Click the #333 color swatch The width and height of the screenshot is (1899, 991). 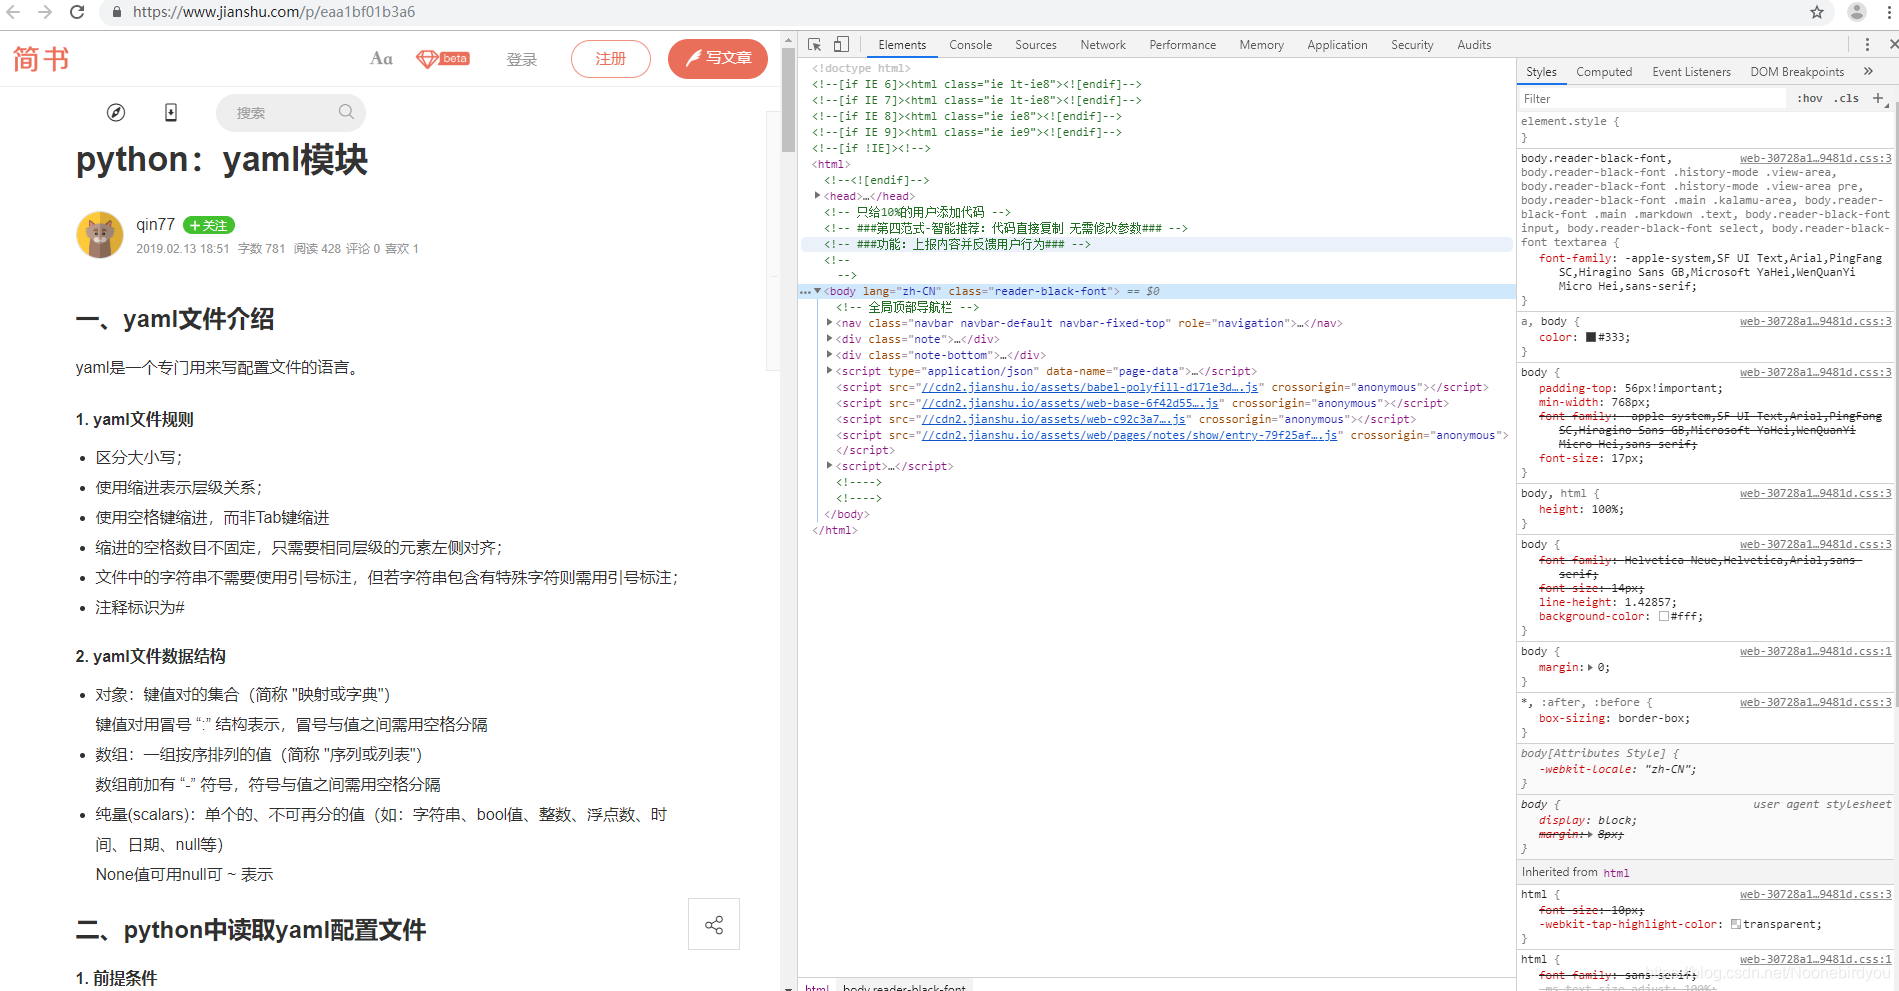coord(1591,337)
